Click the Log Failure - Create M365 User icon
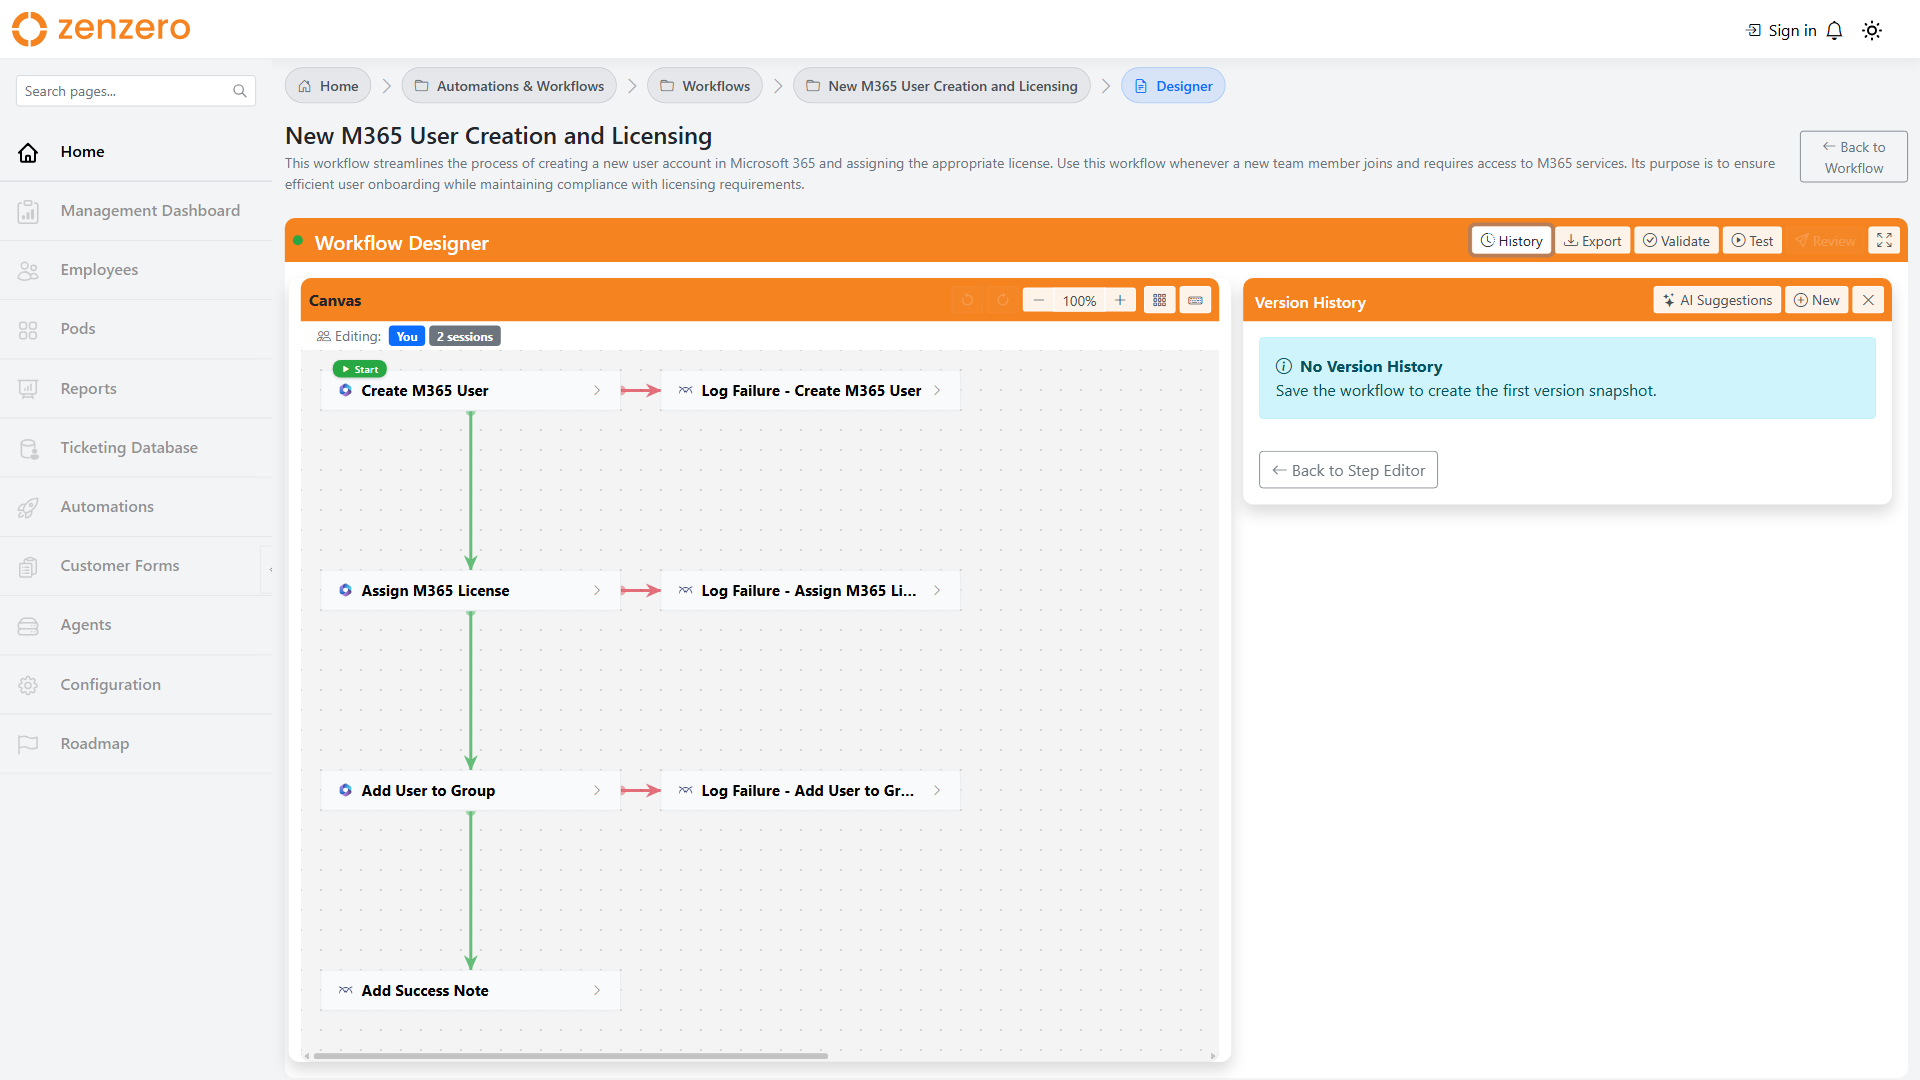Screen dimensions: 1920x1080 [x=685, y=390]
